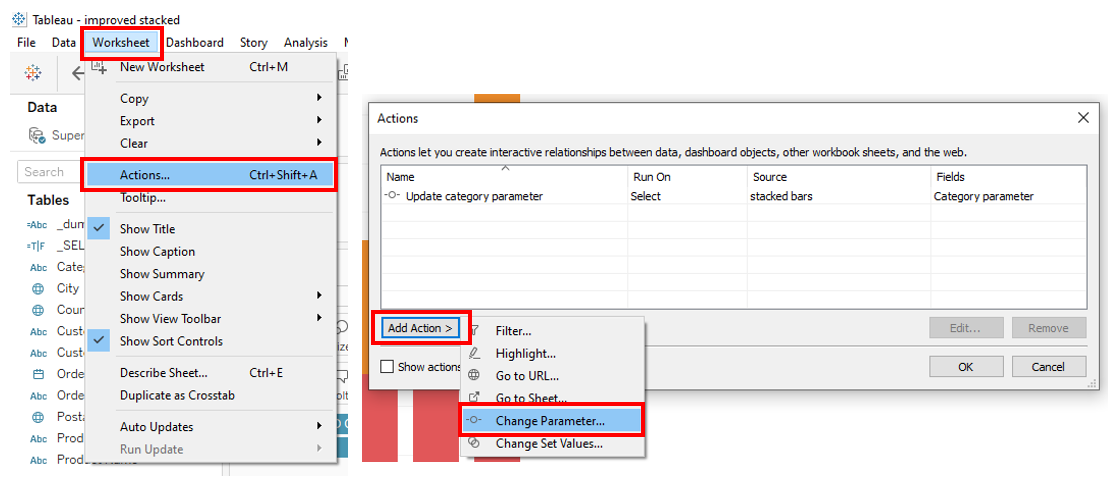Open the Dashboard menu
Viewport: 1108px width, 483px height.
click(x=195, y=42)
